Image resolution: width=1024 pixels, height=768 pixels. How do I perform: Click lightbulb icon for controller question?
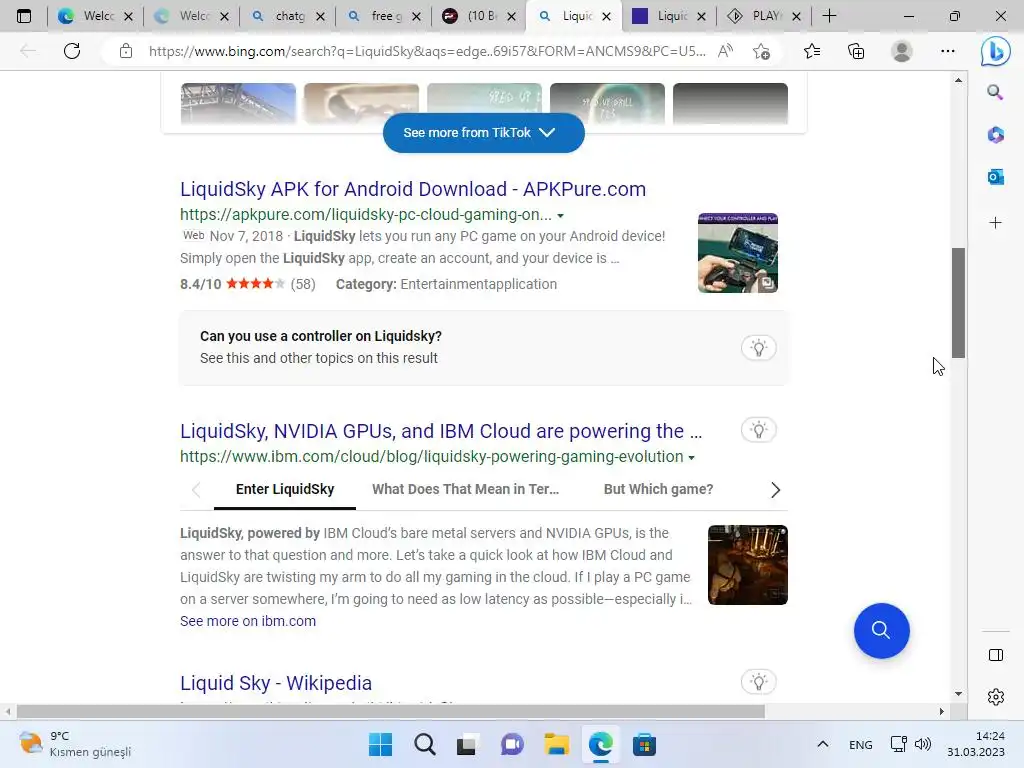click(758, 347)
